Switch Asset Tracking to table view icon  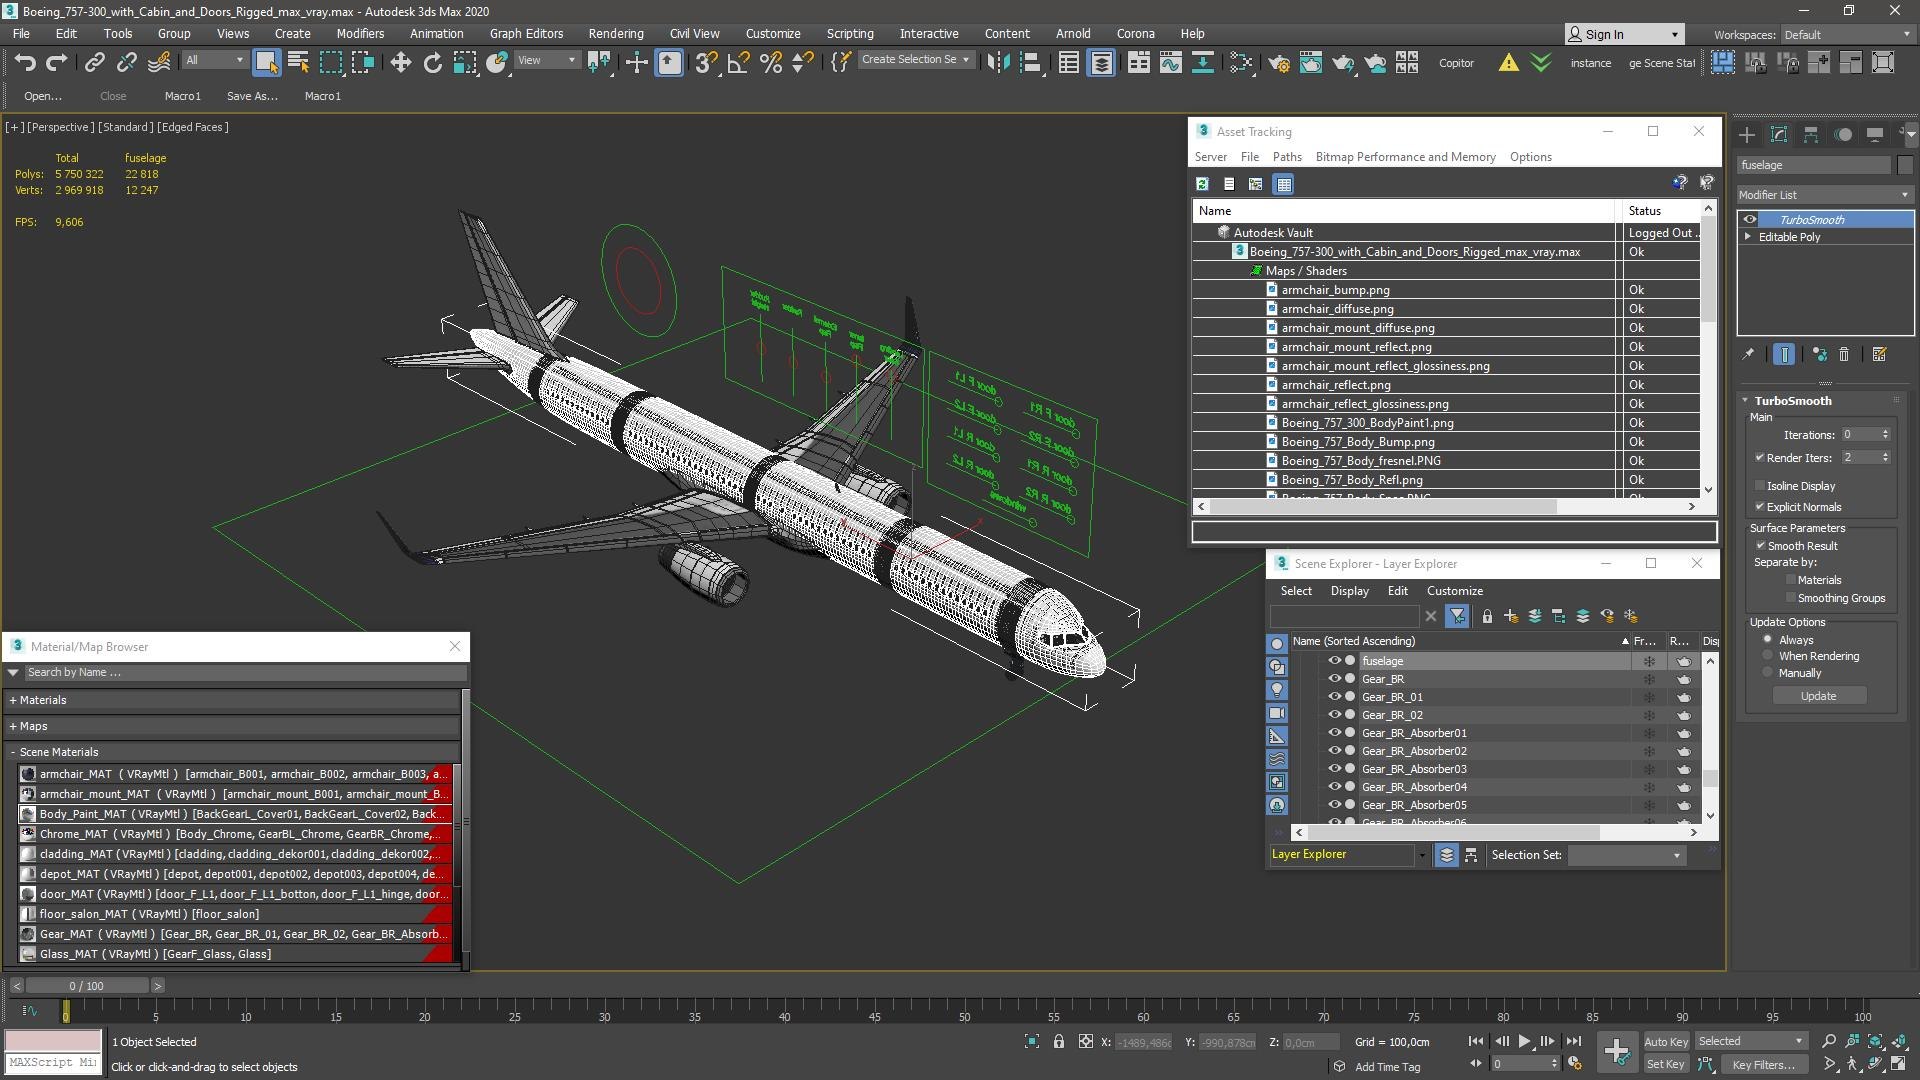[1284, 184]
